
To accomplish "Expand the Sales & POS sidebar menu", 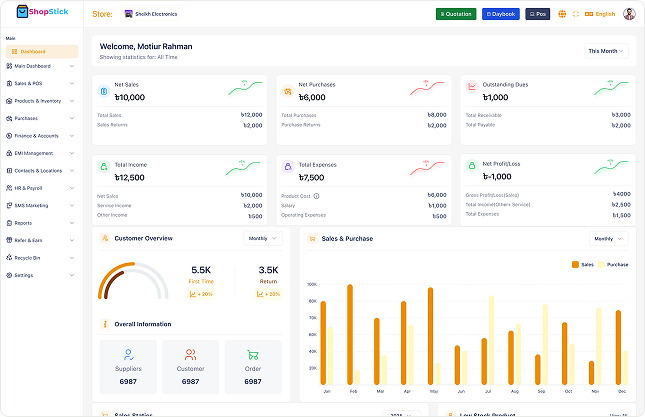I will [40, 83].
